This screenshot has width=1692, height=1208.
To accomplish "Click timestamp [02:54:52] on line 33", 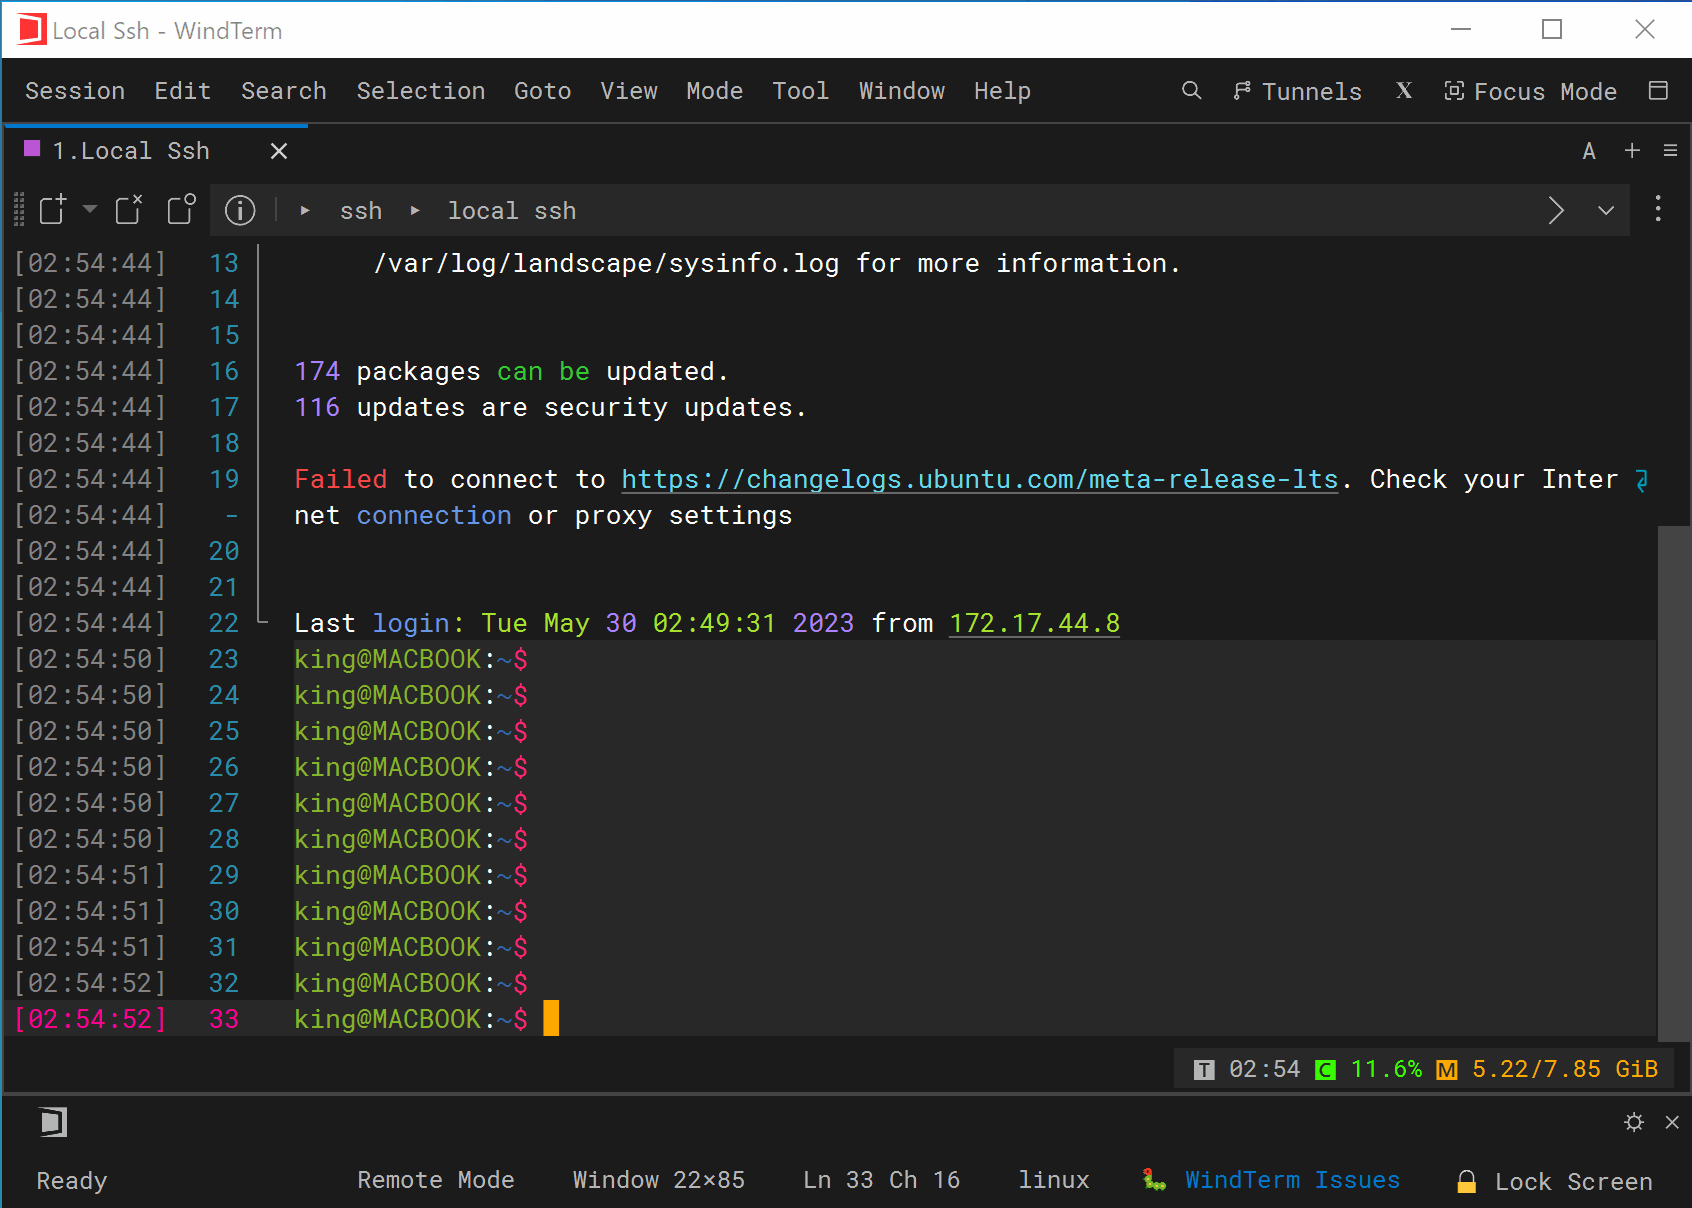I will point(90,1020).
